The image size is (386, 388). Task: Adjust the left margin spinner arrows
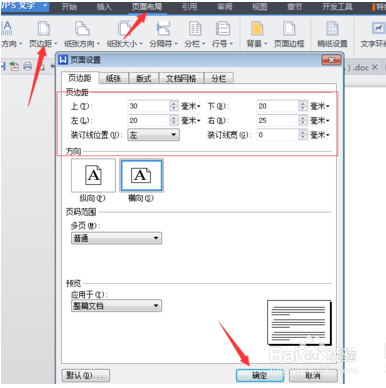coord(174,120)
